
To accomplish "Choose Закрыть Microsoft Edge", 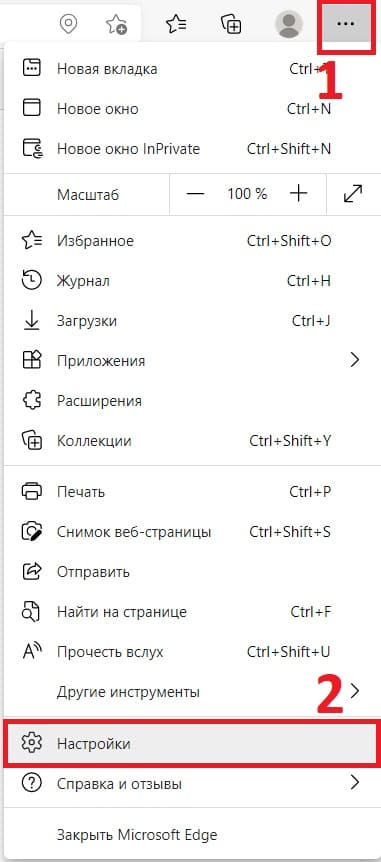I will [190, 835].
